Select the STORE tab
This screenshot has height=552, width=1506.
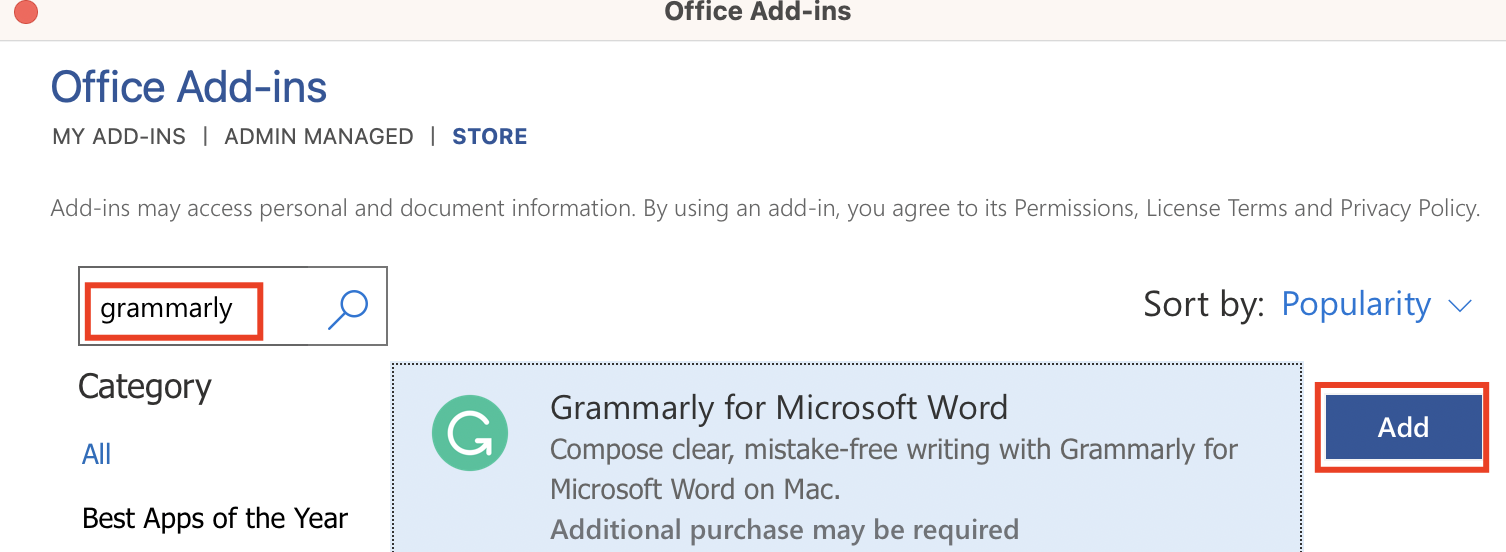click(490, 137)
